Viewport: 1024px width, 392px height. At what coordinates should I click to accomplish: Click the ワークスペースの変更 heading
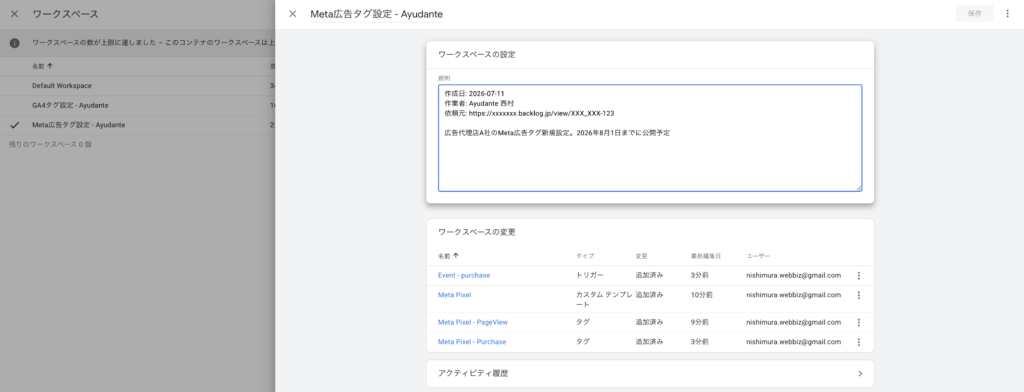pyautogui.click(x=477, y=233)
